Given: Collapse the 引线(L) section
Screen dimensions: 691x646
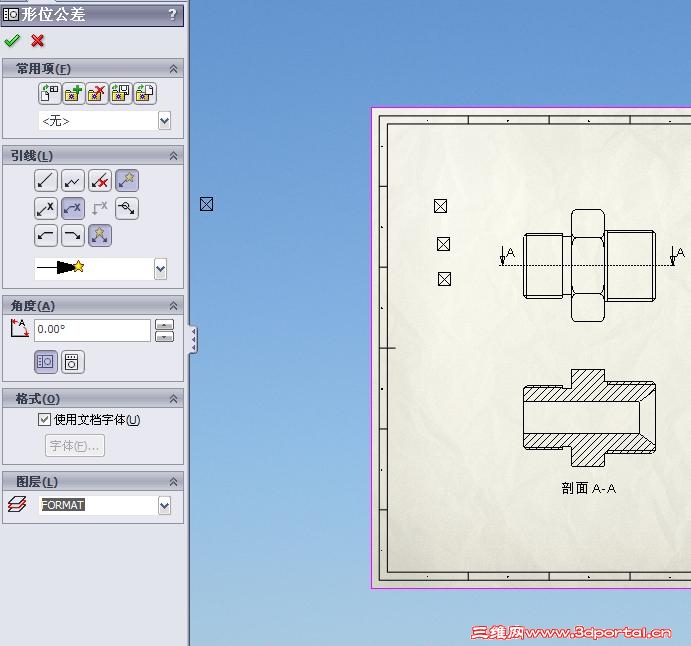Looking at the screenshot, I should (174, 156).
